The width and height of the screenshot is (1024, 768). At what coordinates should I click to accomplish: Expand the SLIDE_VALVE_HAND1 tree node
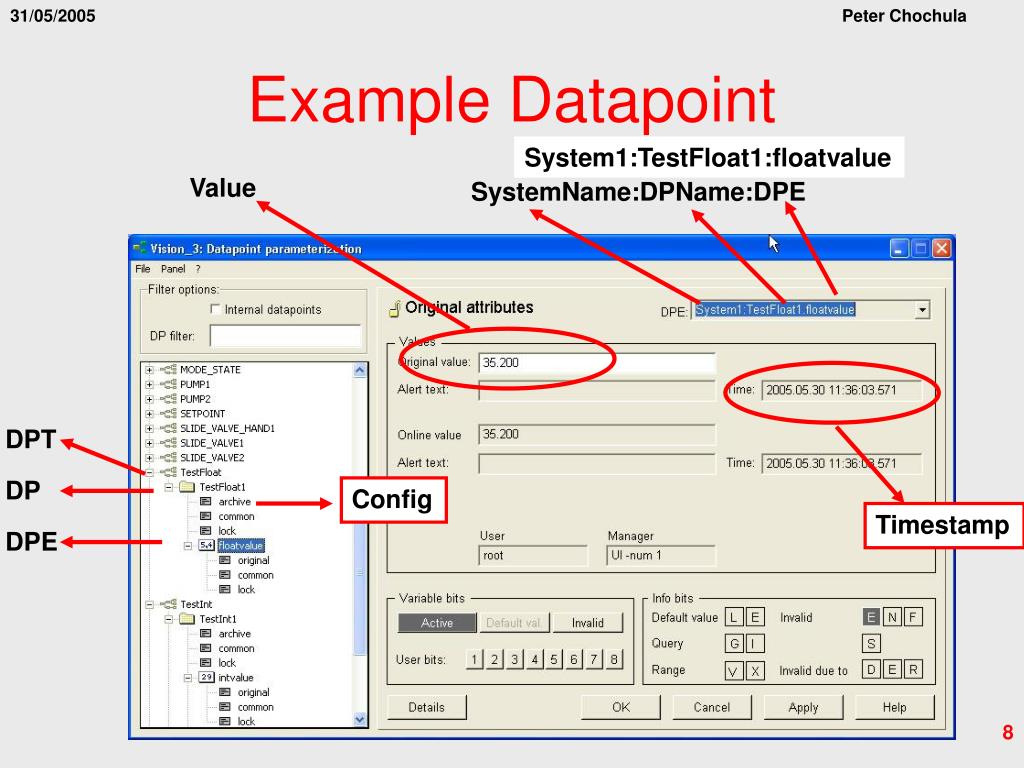coord(150,428)
